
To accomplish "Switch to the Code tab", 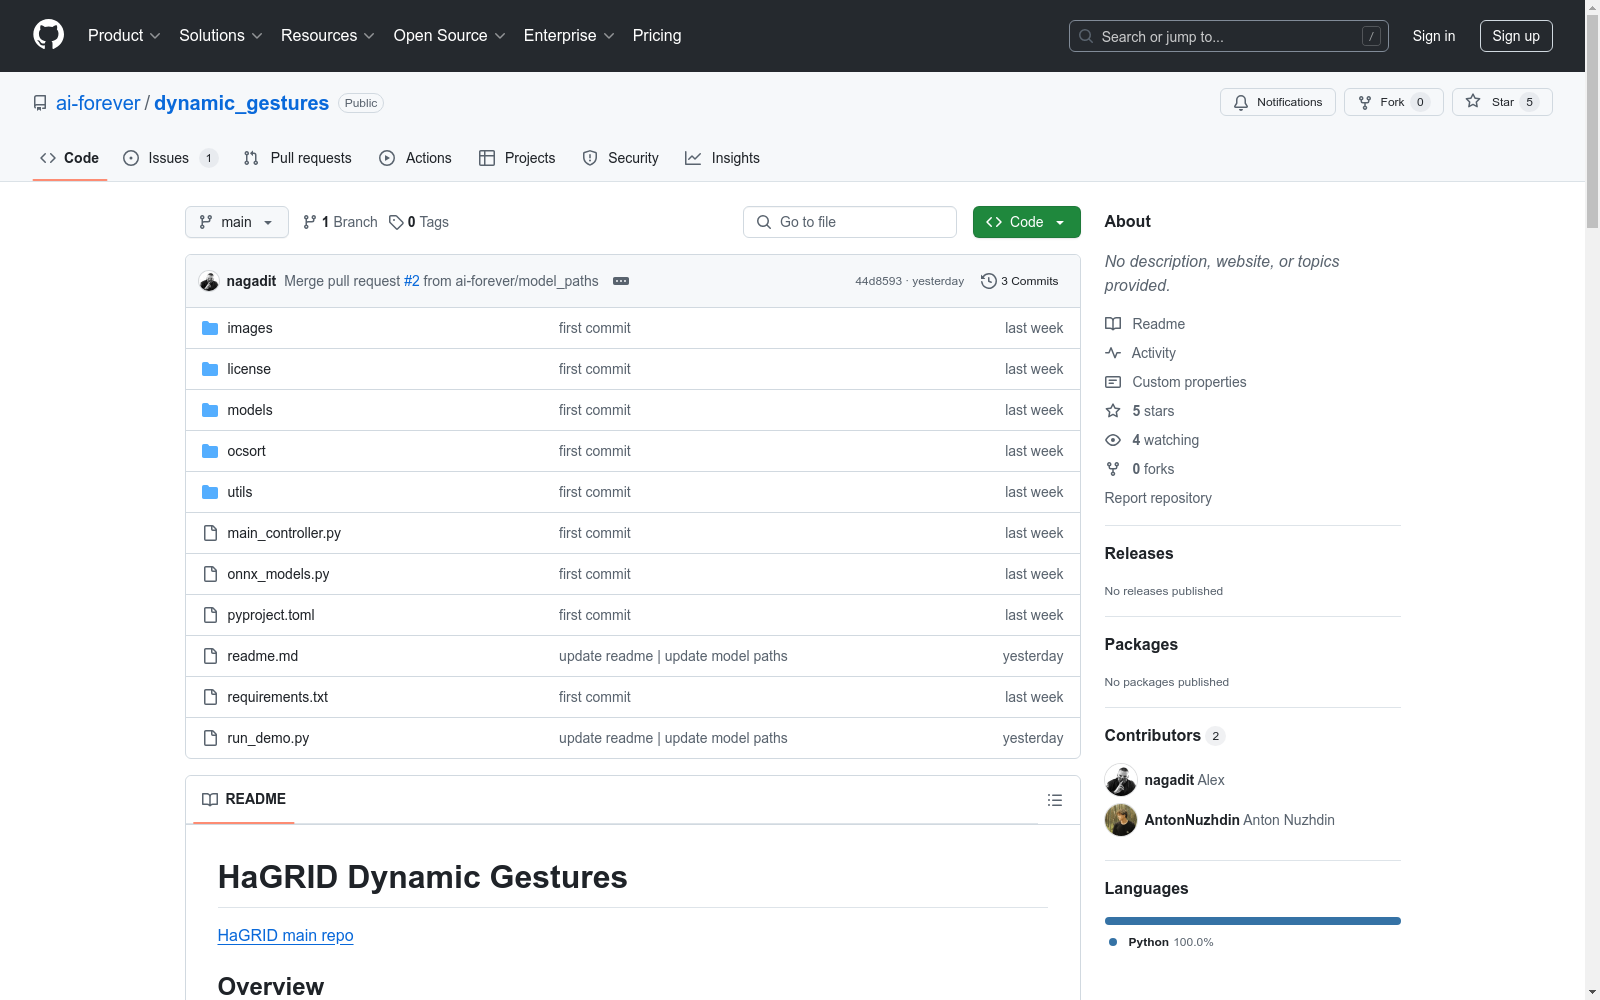I will (x=70, y=158).
